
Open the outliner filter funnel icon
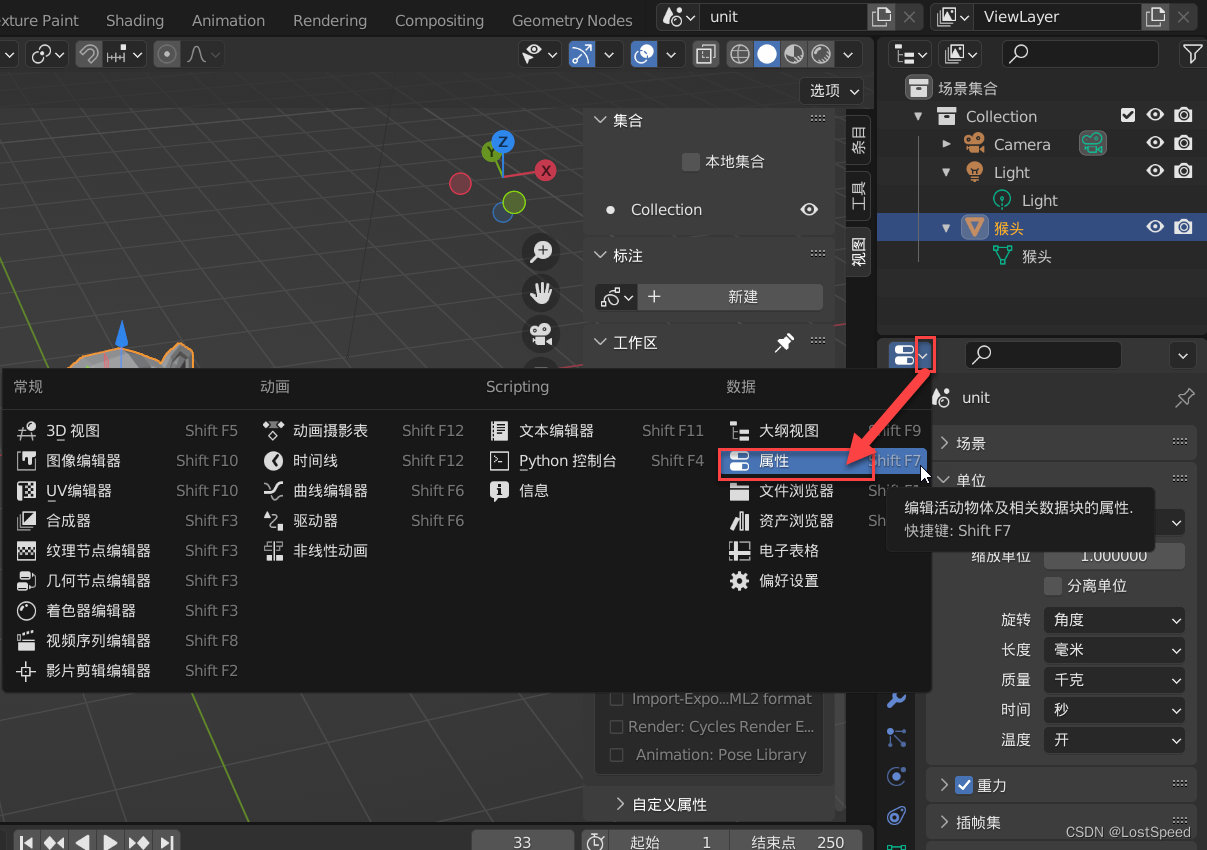tap(1193, 53)
